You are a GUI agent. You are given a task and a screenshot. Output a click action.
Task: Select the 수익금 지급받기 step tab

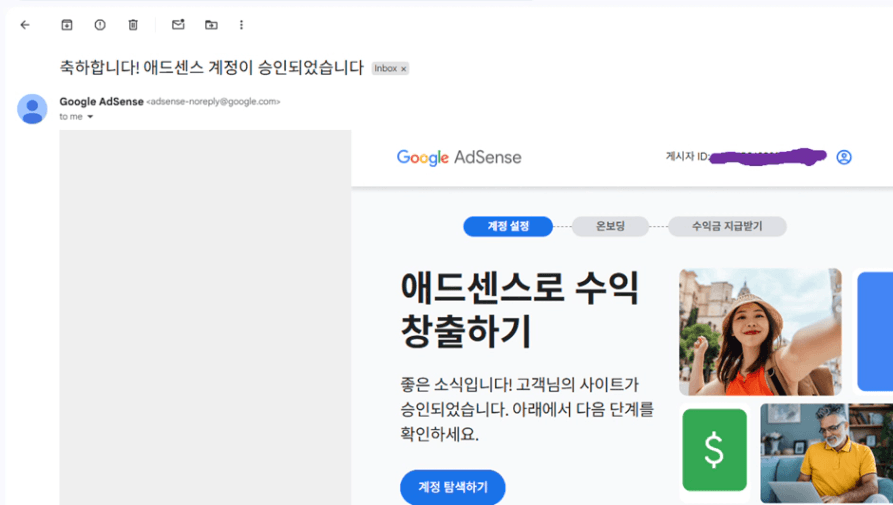(727, 227)
